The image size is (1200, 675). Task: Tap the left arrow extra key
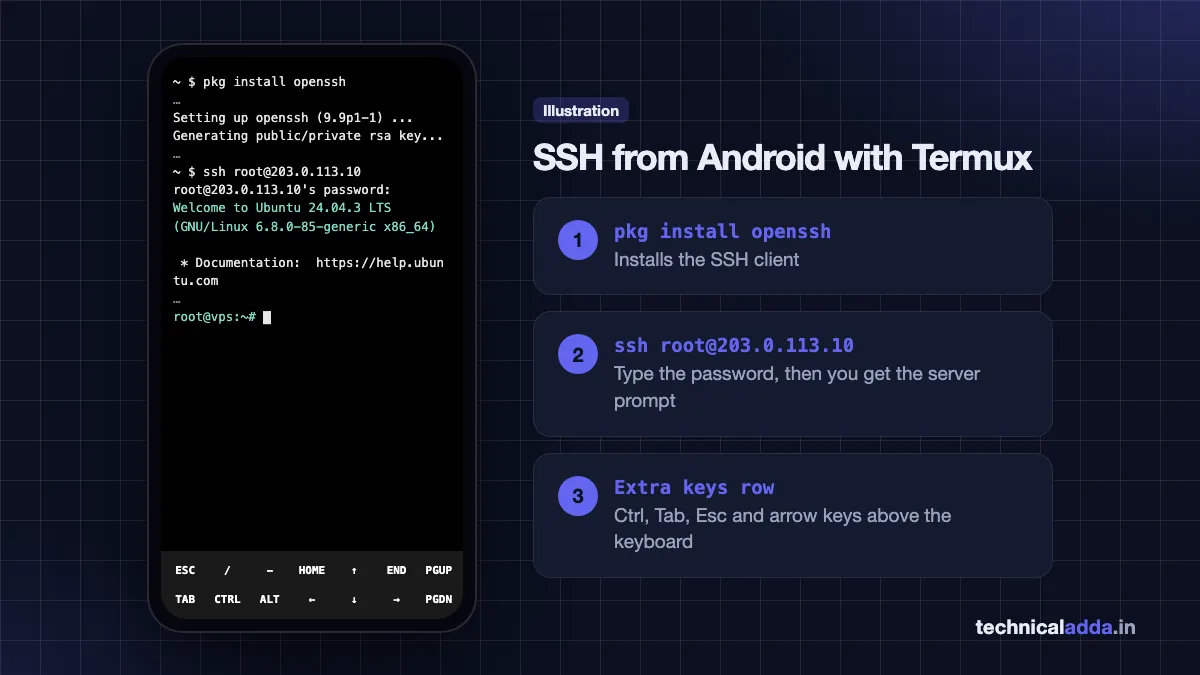[312, 599]
